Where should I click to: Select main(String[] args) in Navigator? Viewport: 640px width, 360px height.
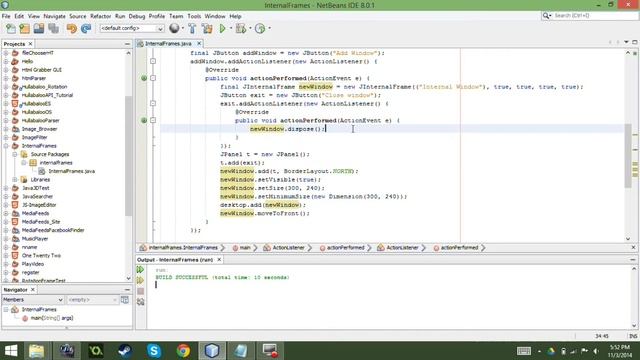click(52, 318)
